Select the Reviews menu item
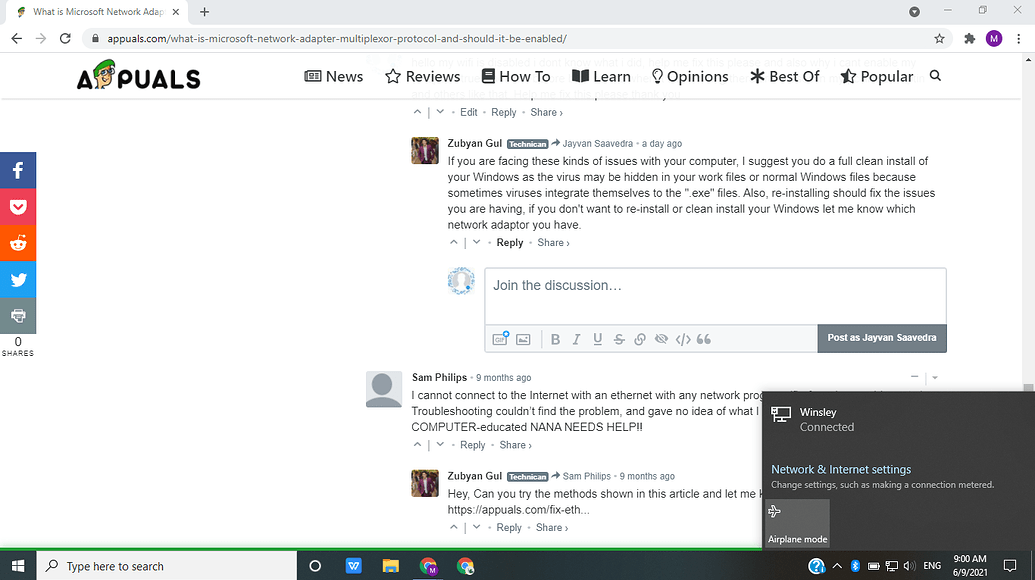This screenshot has height=580, width=1035. [x=422, y=76]
